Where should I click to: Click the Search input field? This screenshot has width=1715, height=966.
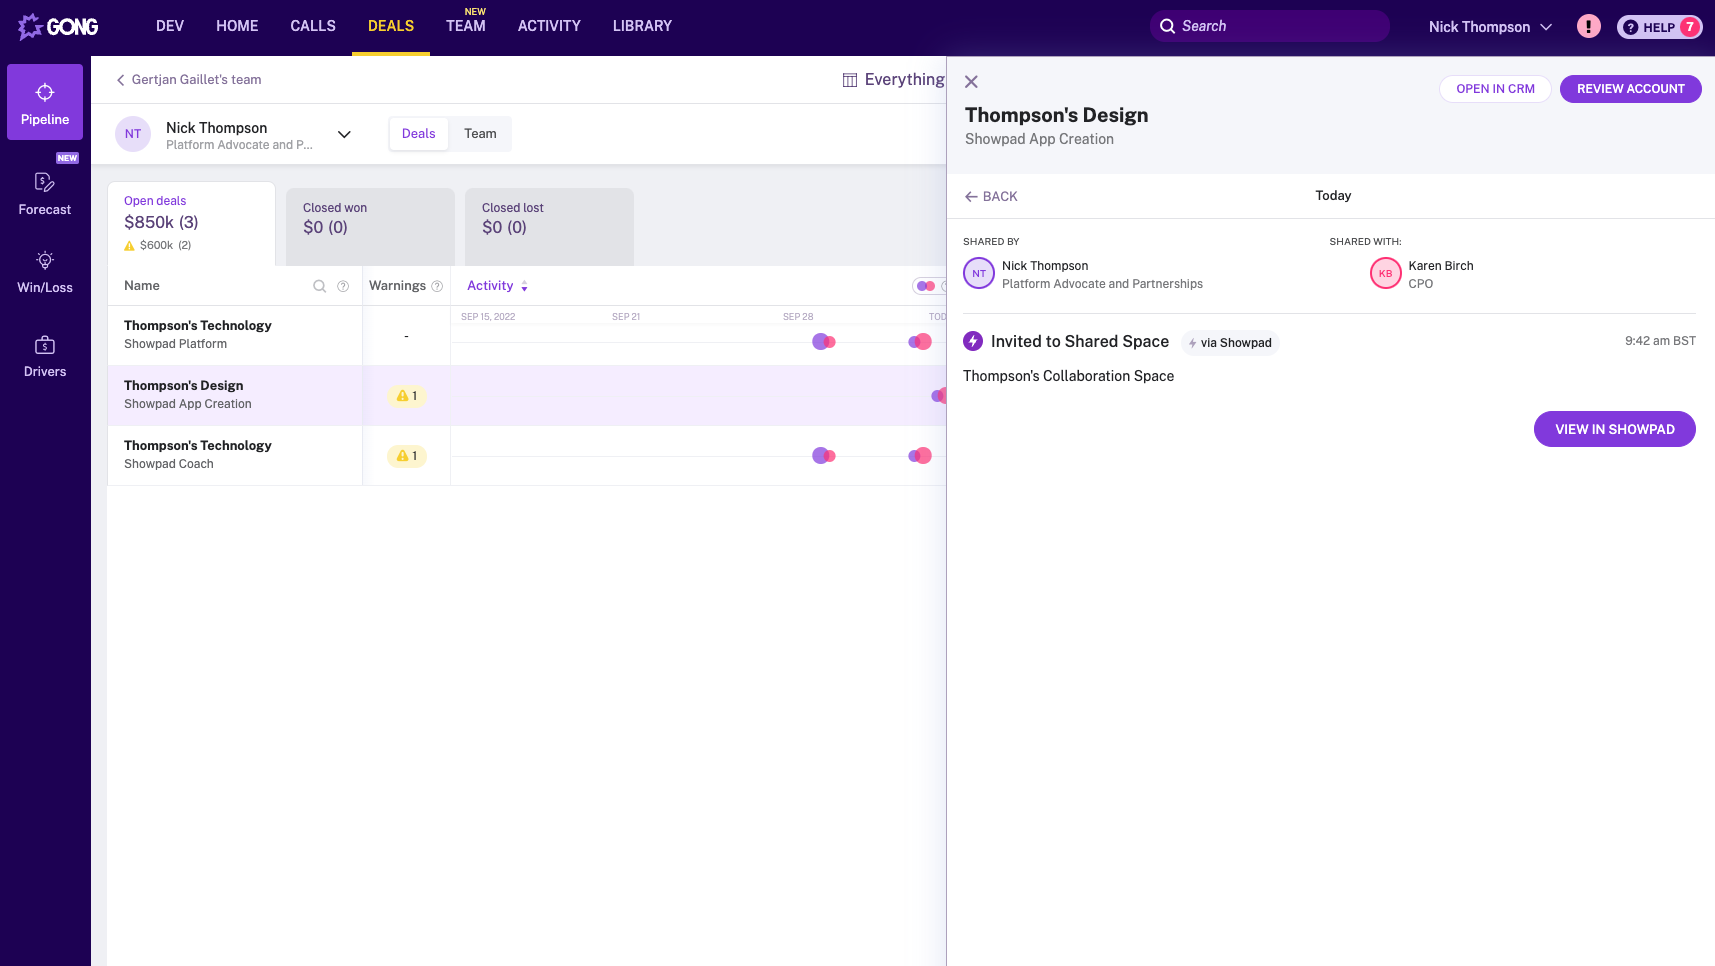pyautogui.click(x=1270, y=27)
